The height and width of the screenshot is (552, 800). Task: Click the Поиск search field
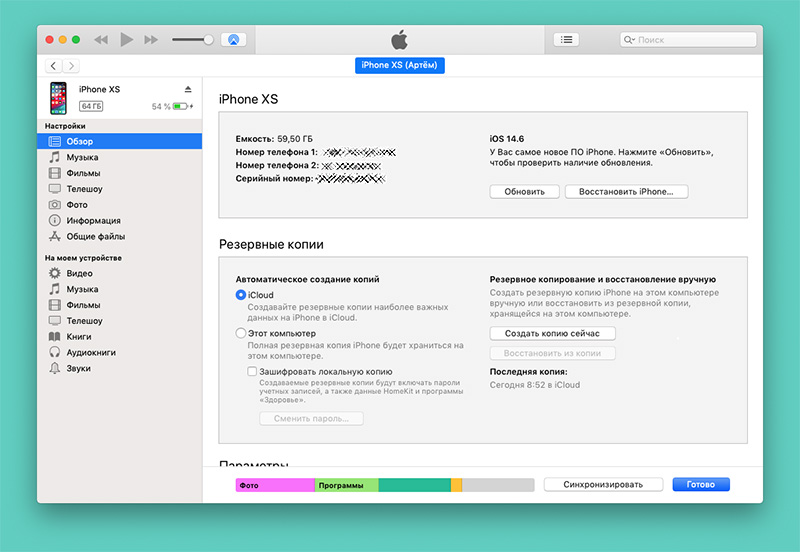688,40
